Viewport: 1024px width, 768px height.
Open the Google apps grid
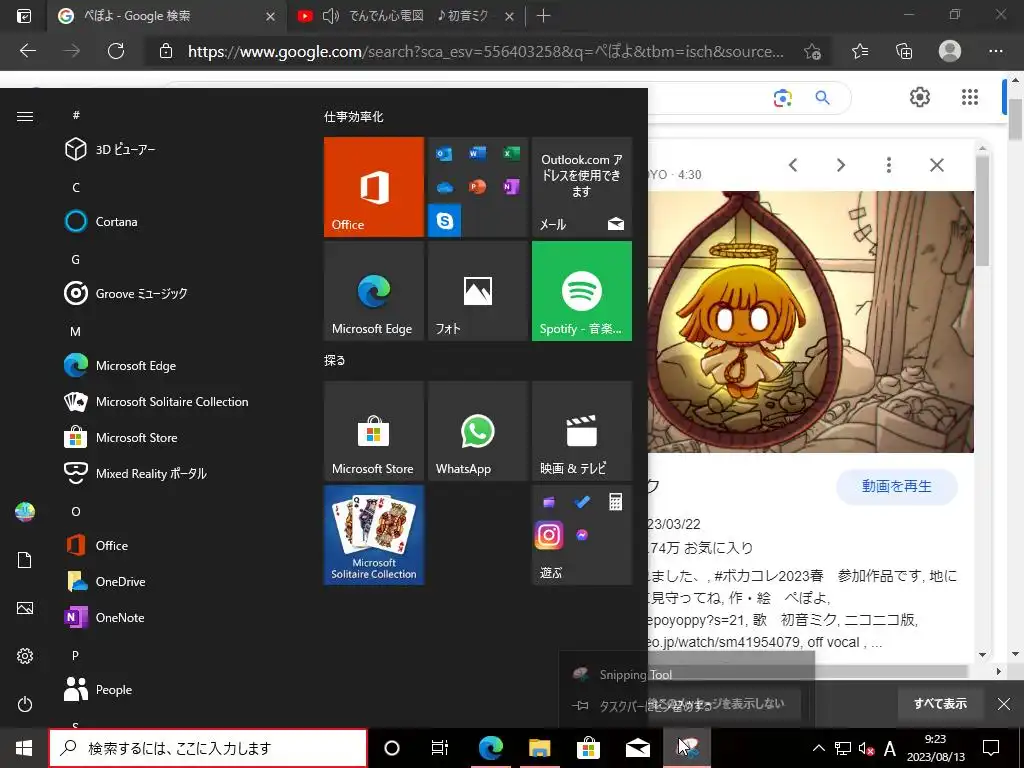pyautogui.click(x=970, y=97)
